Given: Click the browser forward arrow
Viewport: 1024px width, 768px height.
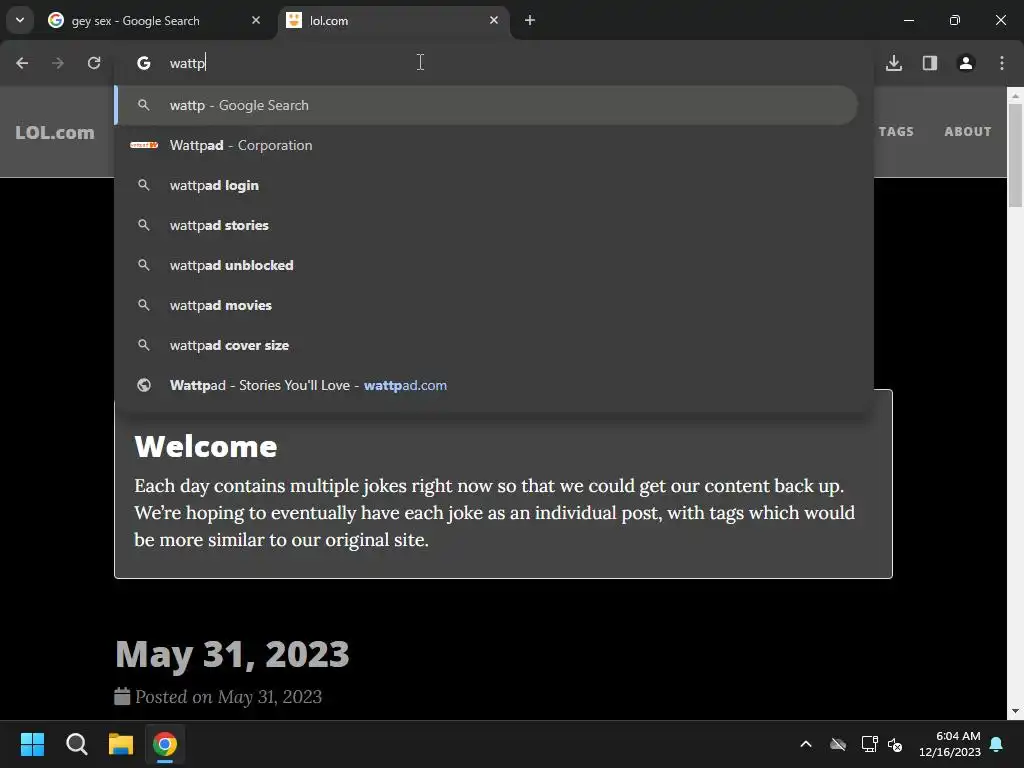Looking at the screenshot, I should click(58, 63).
